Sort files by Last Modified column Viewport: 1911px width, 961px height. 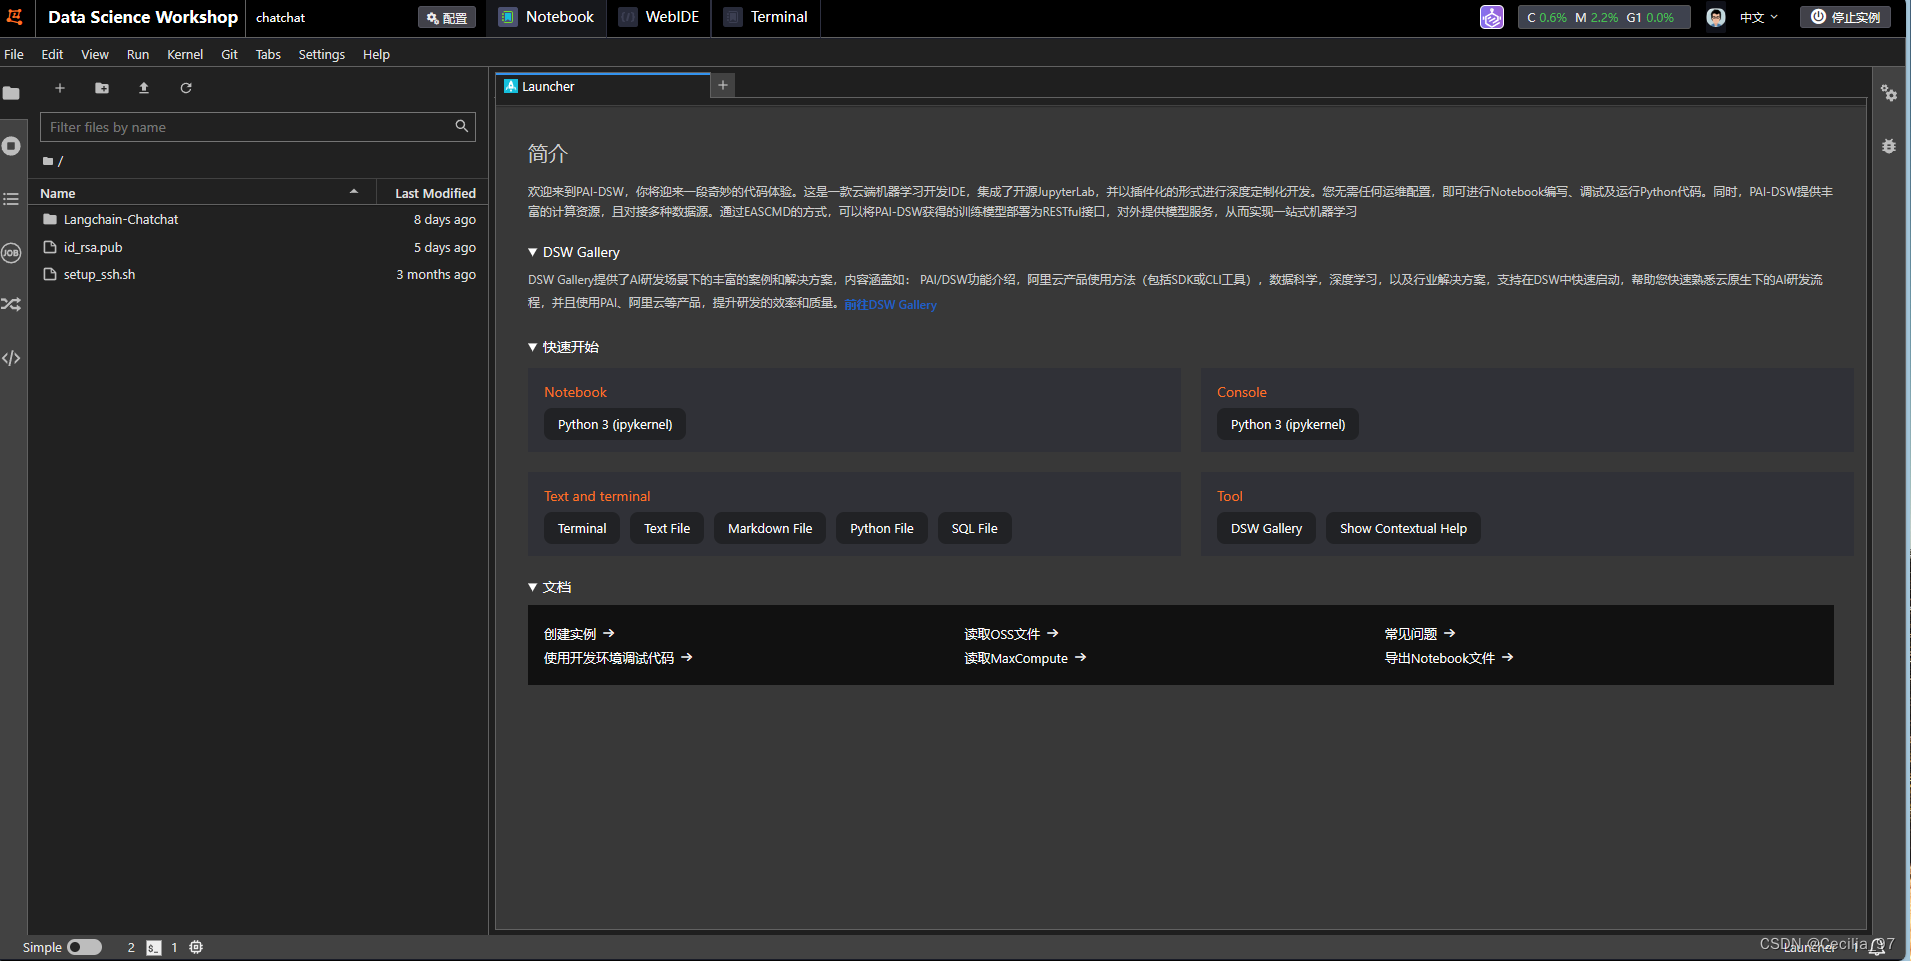433,193
